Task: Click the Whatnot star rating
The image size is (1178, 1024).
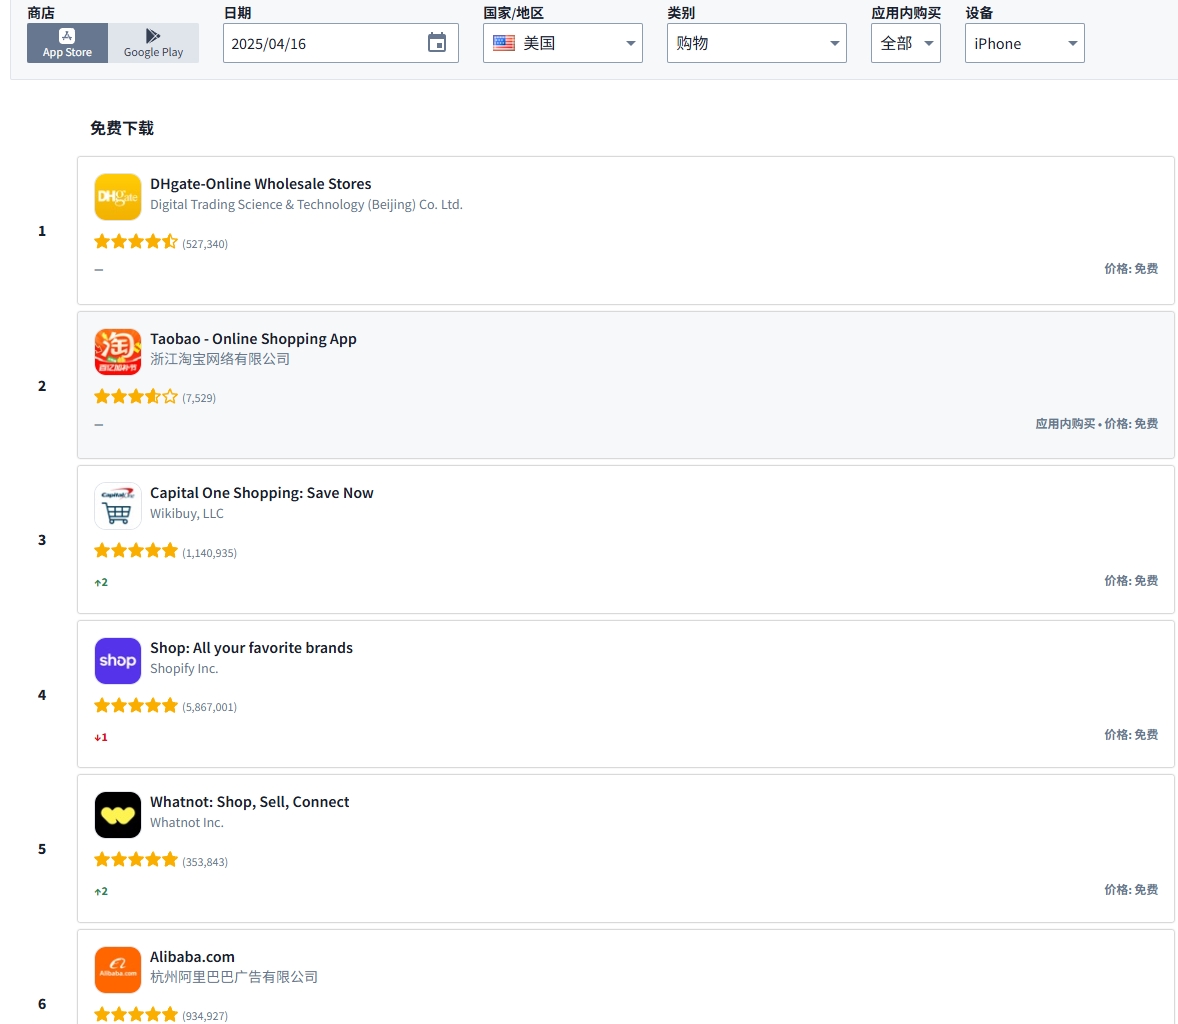Action: coord(136,859)
